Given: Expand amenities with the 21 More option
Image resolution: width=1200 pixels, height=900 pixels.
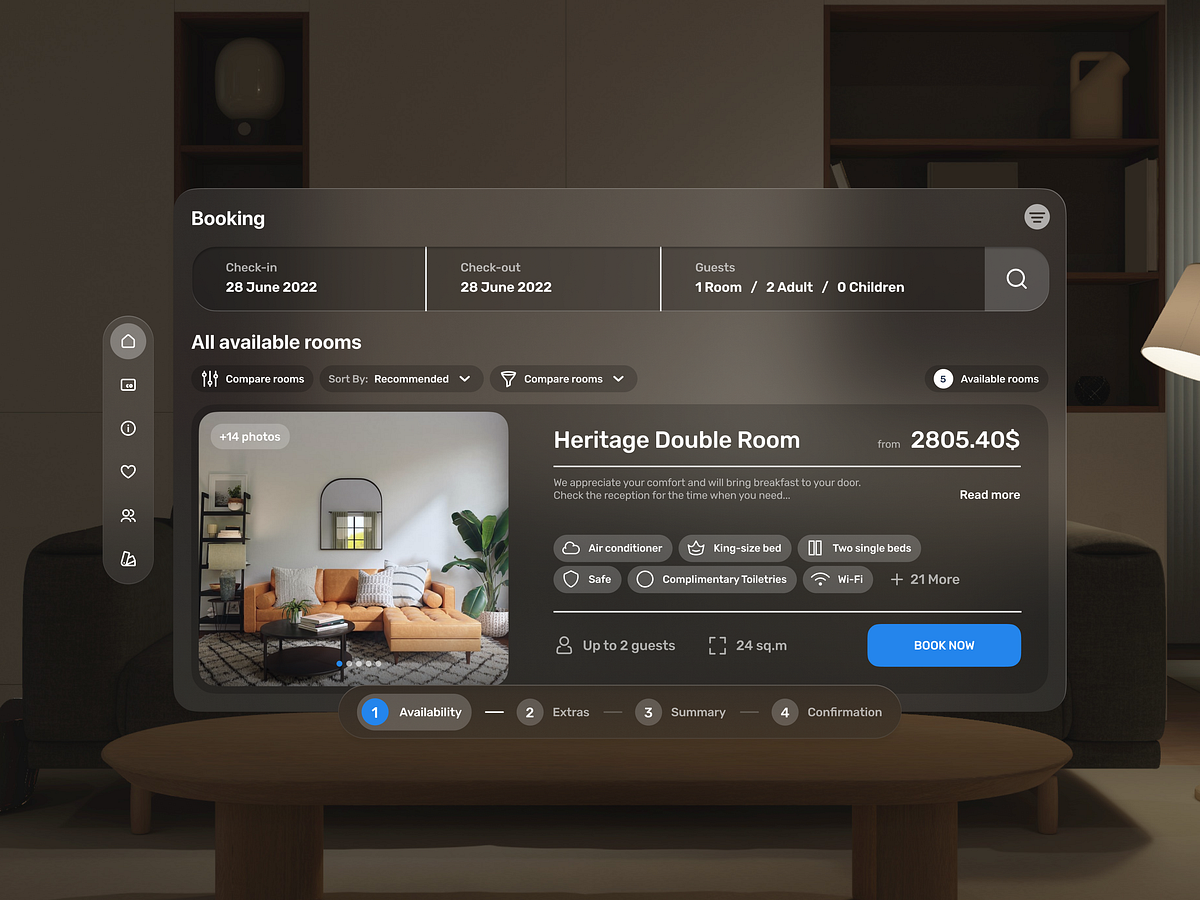Looking at the screenshot, I should point(924,579).
